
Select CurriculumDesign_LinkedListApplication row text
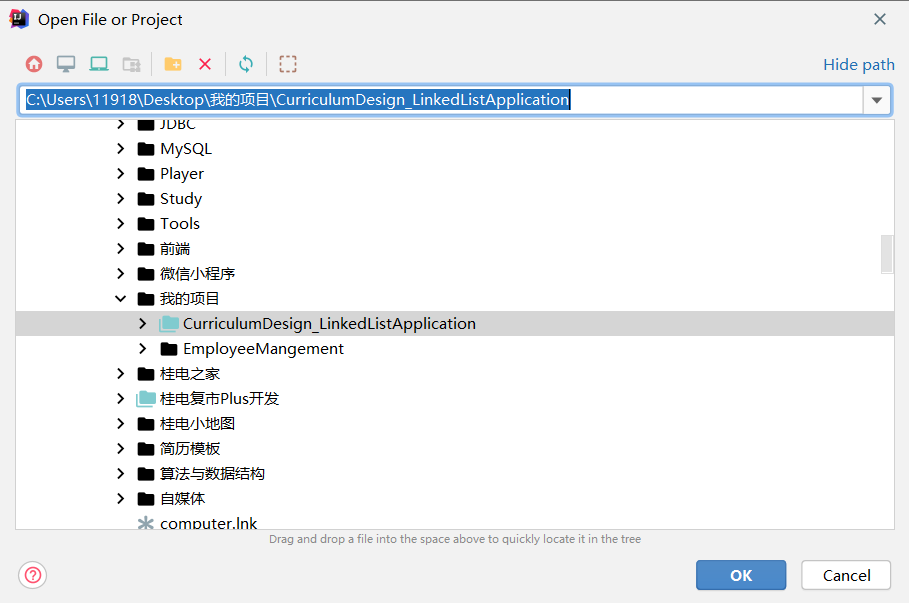[329, 324]
